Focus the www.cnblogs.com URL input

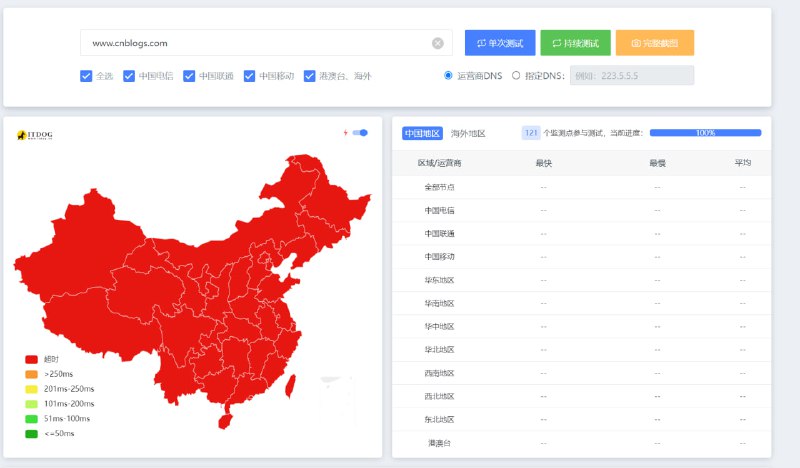coord(265,43)
